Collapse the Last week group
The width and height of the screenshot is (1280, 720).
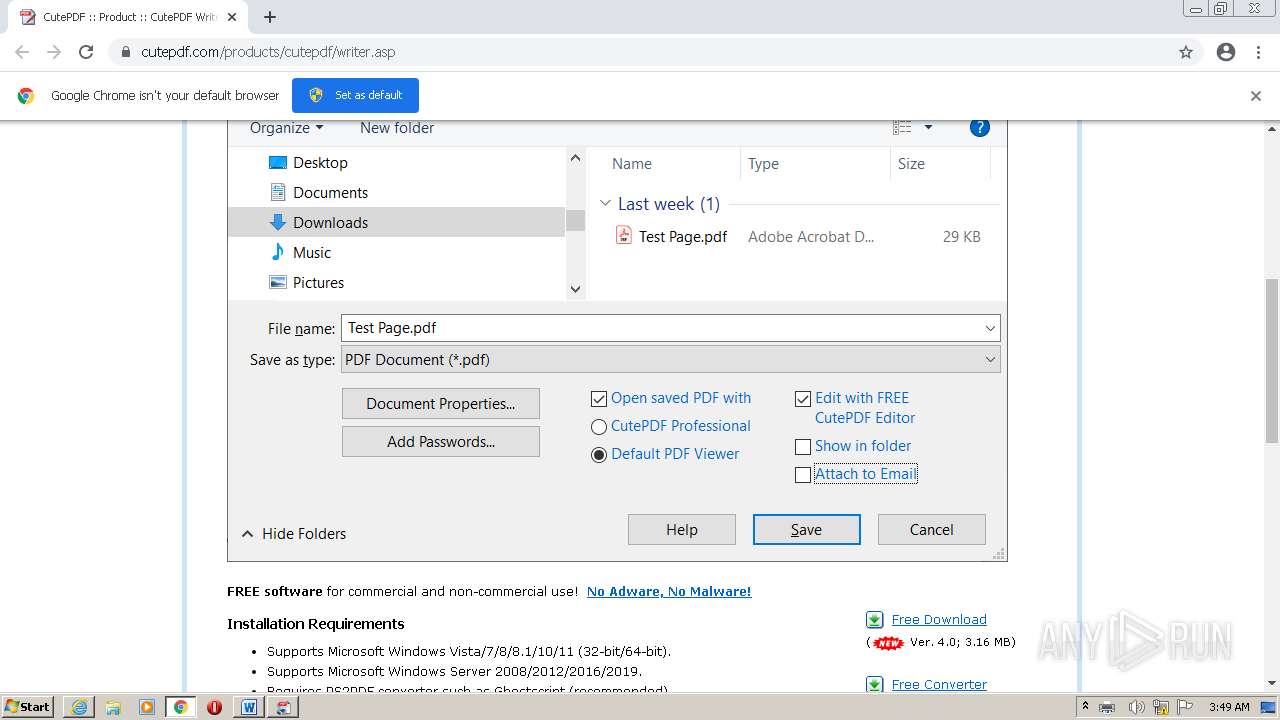[605, 203]
